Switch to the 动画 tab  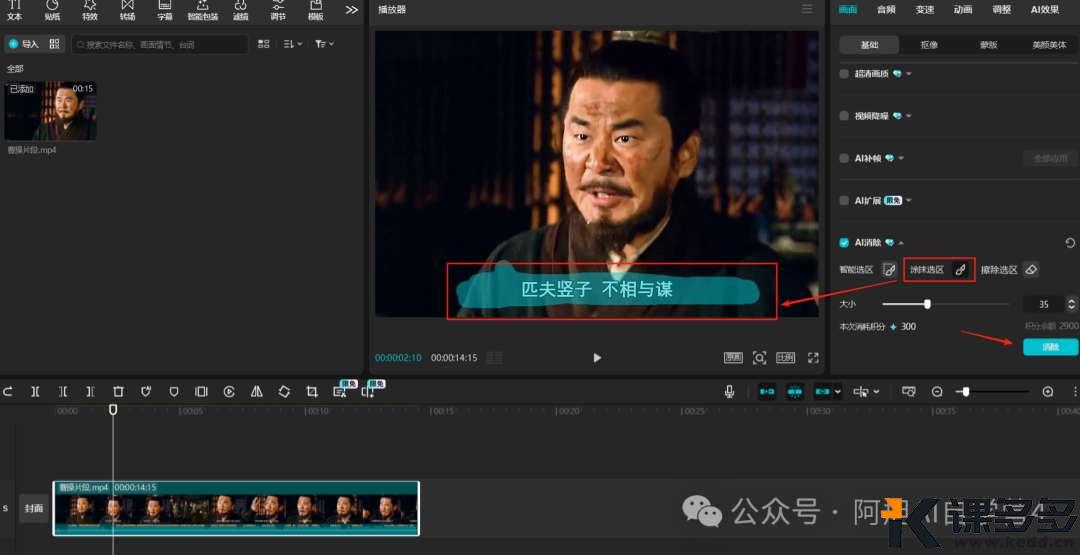[x=963, y=10]
